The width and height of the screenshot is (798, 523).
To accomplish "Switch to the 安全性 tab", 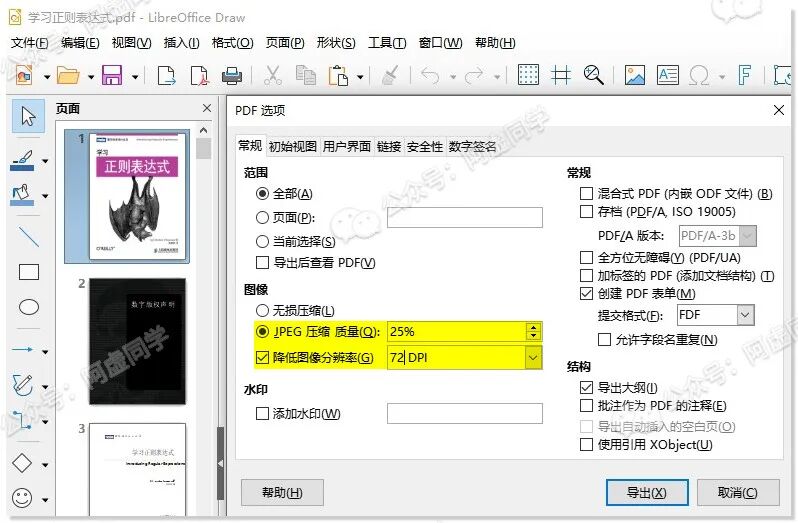I will pos(425,147).
